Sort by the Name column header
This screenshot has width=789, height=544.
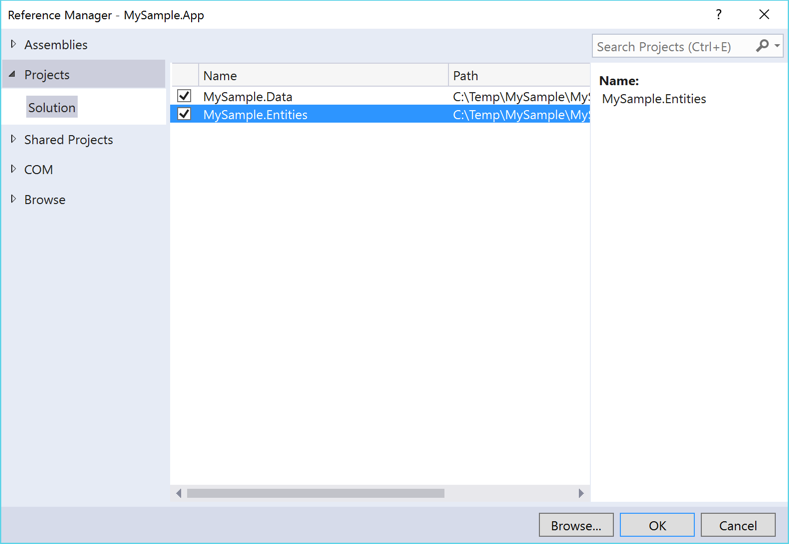(322, 76)
